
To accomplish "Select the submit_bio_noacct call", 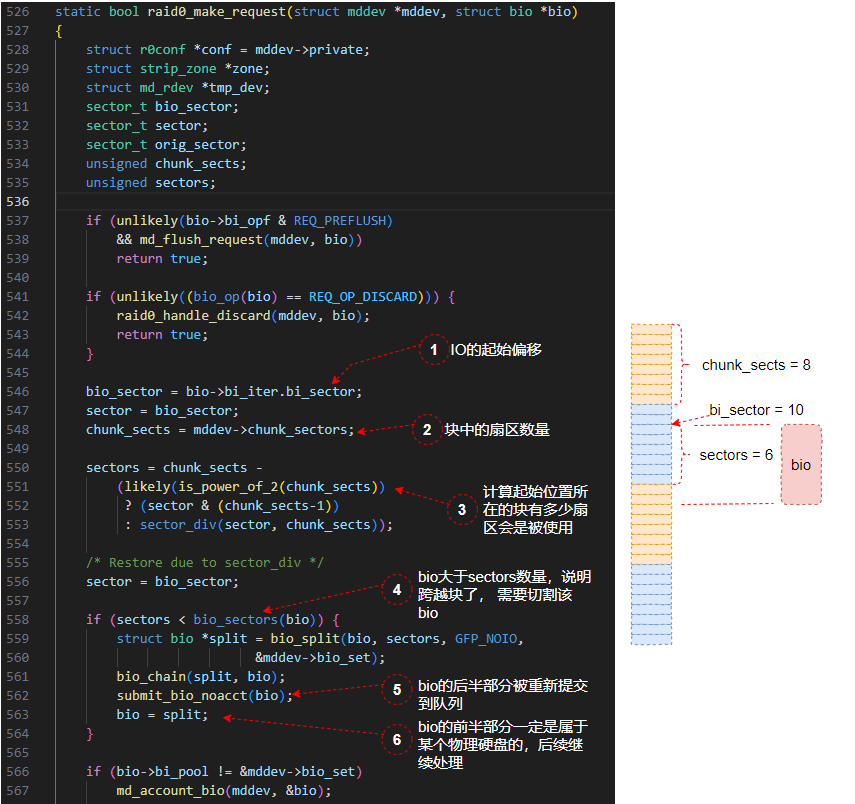I will point(182,695).
